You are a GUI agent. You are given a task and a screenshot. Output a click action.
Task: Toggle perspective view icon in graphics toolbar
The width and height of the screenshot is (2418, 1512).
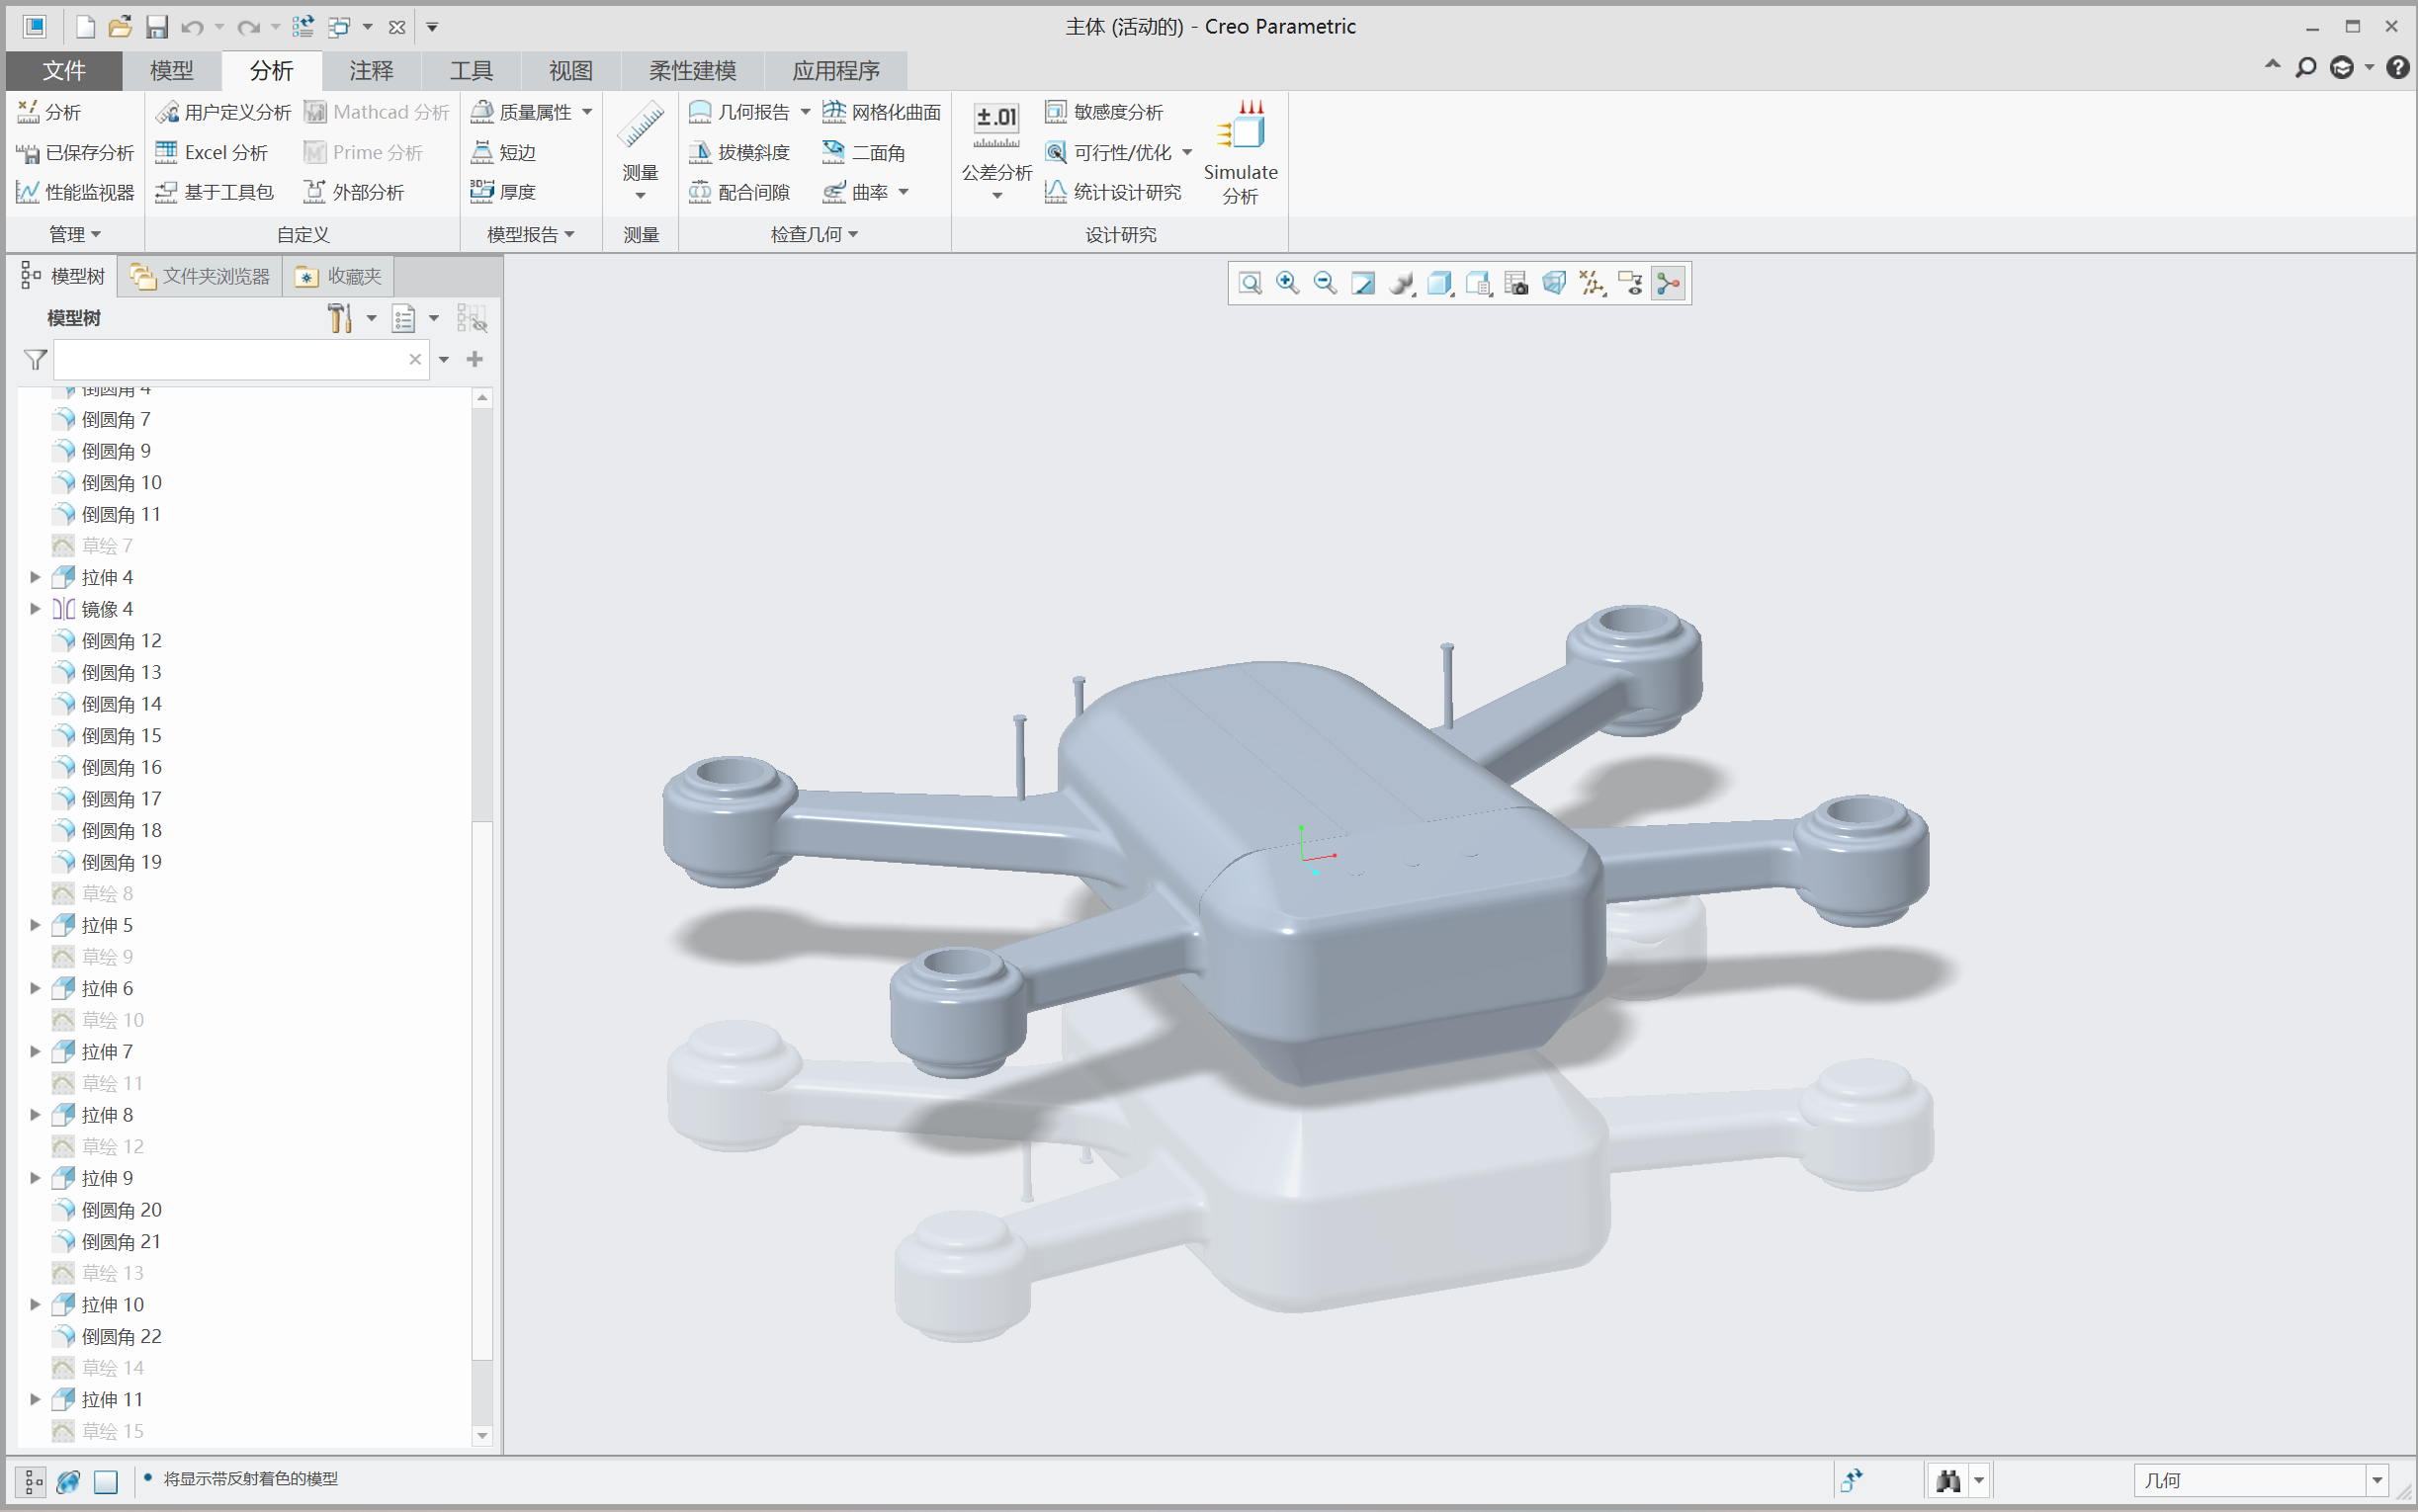1553,284
